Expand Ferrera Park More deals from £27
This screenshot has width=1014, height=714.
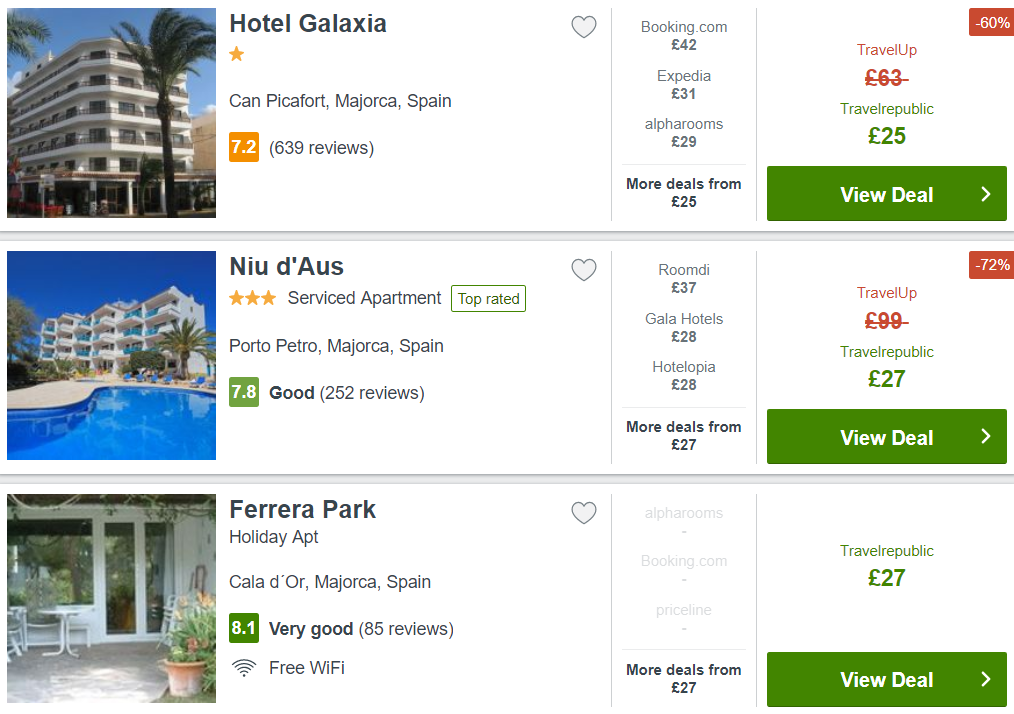[684, 678]
